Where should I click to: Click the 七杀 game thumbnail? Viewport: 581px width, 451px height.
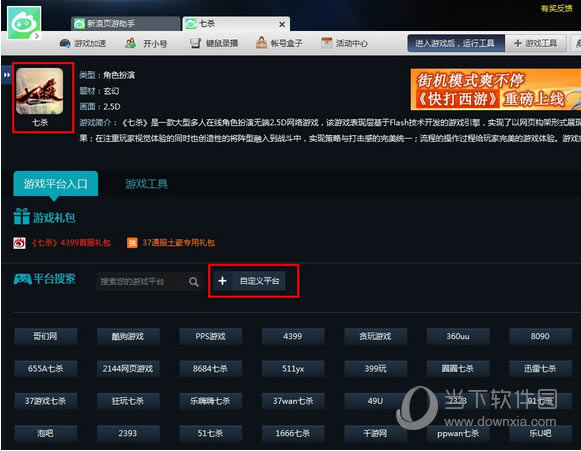coord(40,91)
